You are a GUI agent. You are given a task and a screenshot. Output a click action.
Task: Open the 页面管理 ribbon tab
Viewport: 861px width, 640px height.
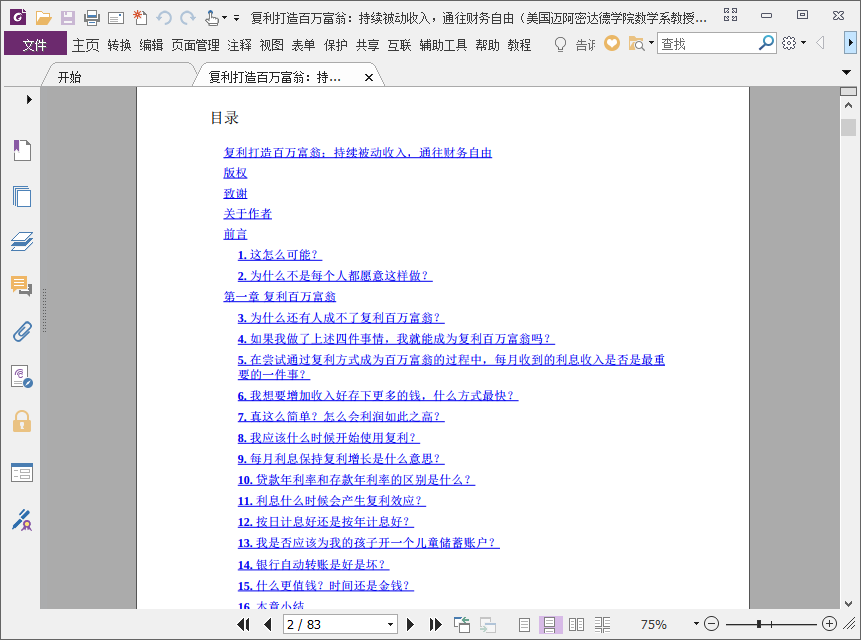click(x=195, y=45)
